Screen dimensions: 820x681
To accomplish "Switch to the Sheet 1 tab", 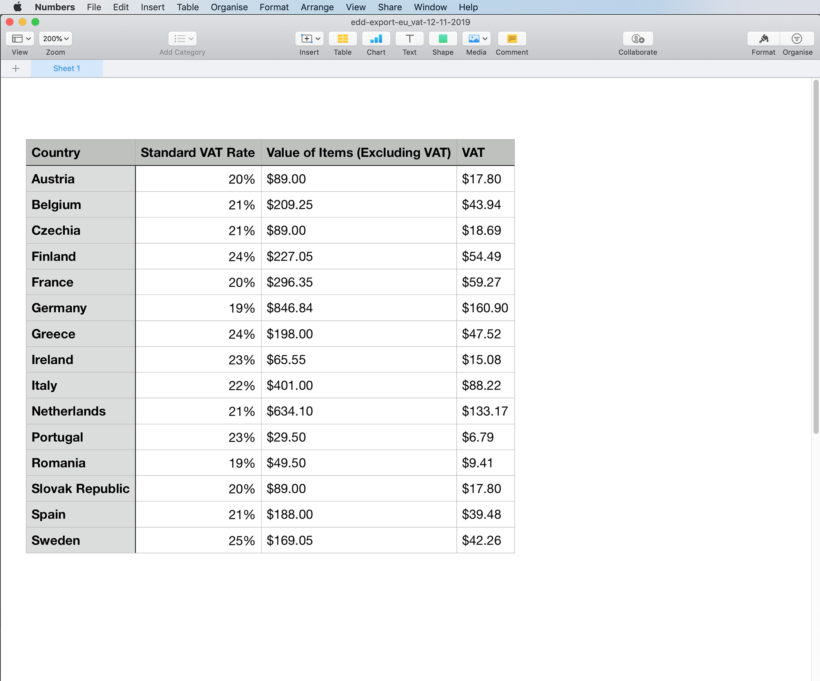I will [x=66, y=68].
